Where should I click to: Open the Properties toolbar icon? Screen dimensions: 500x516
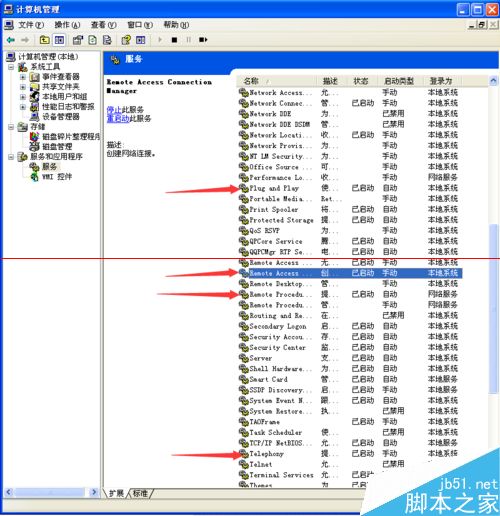[x=78, y=40]
